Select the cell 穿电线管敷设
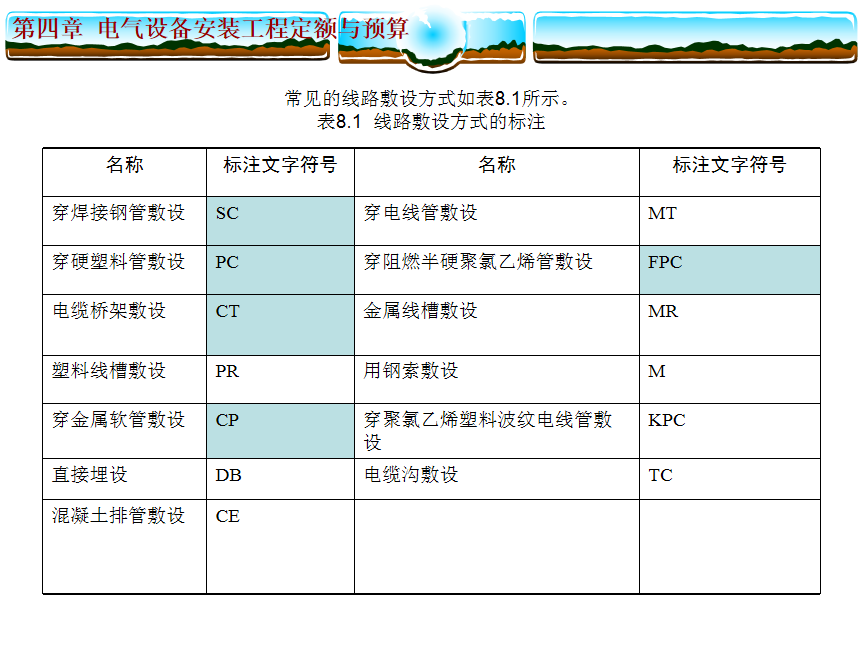The image size is (861, 645). tap(497, 221)
